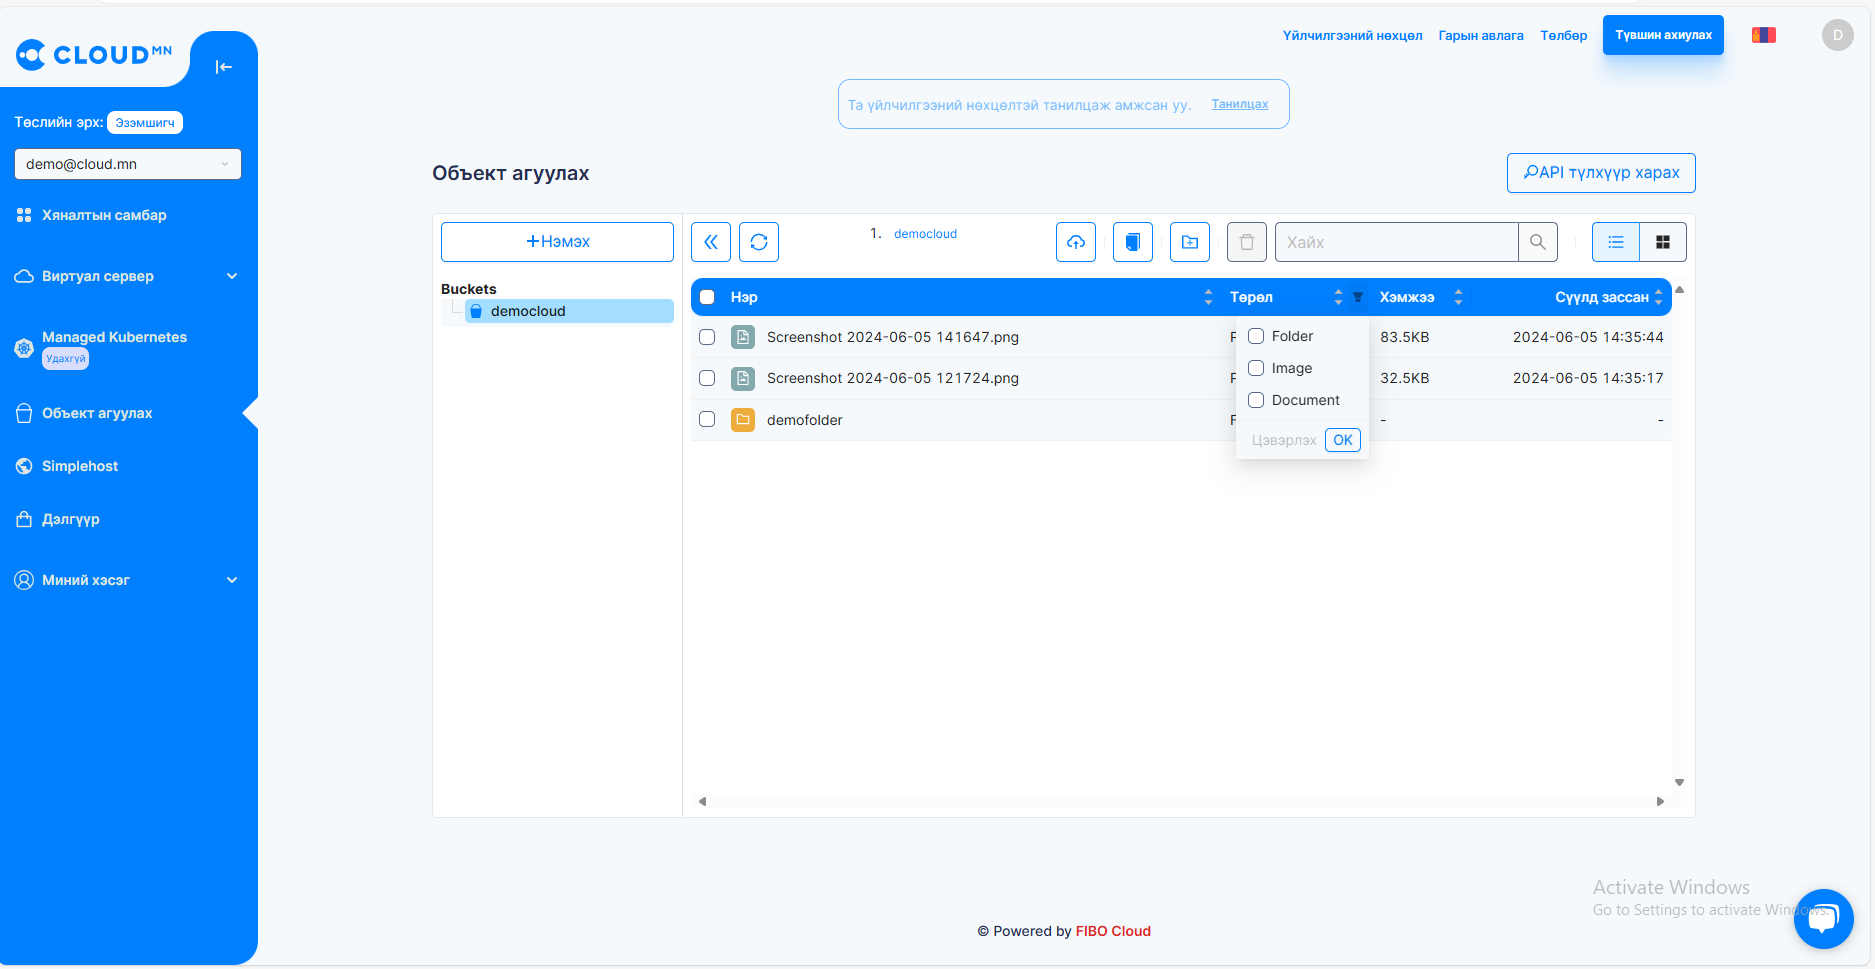Check the Folder filter option
This screenshot has width=1875, height=969.
click(x=1256, y=336)
